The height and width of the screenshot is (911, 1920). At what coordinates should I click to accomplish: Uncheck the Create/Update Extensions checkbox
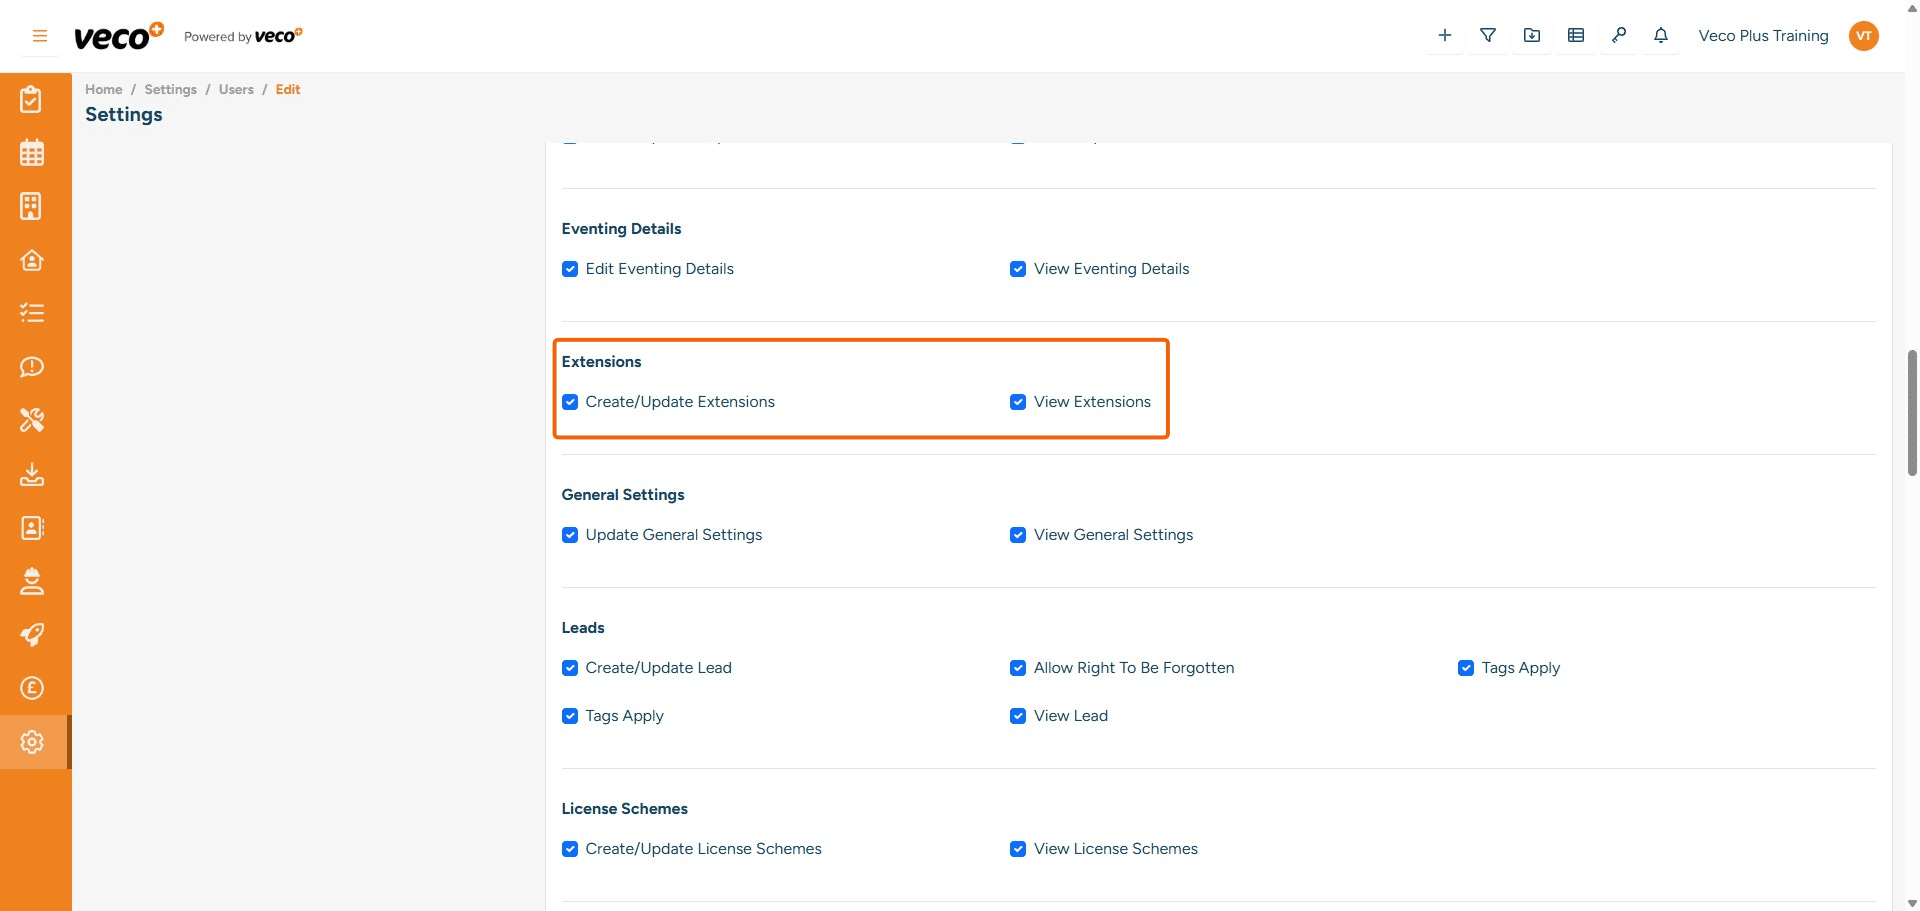point(570,402)
